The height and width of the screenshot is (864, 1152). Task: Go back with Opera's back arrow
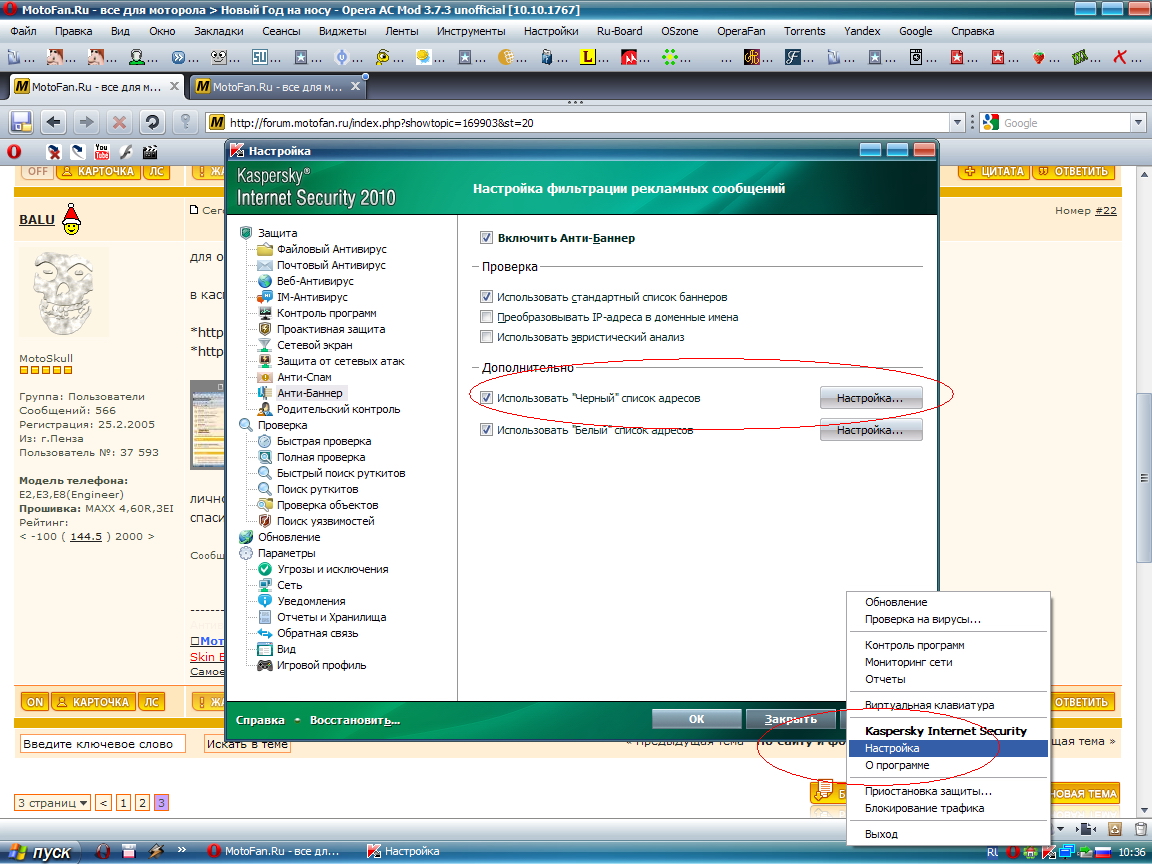tap(54, 122)
